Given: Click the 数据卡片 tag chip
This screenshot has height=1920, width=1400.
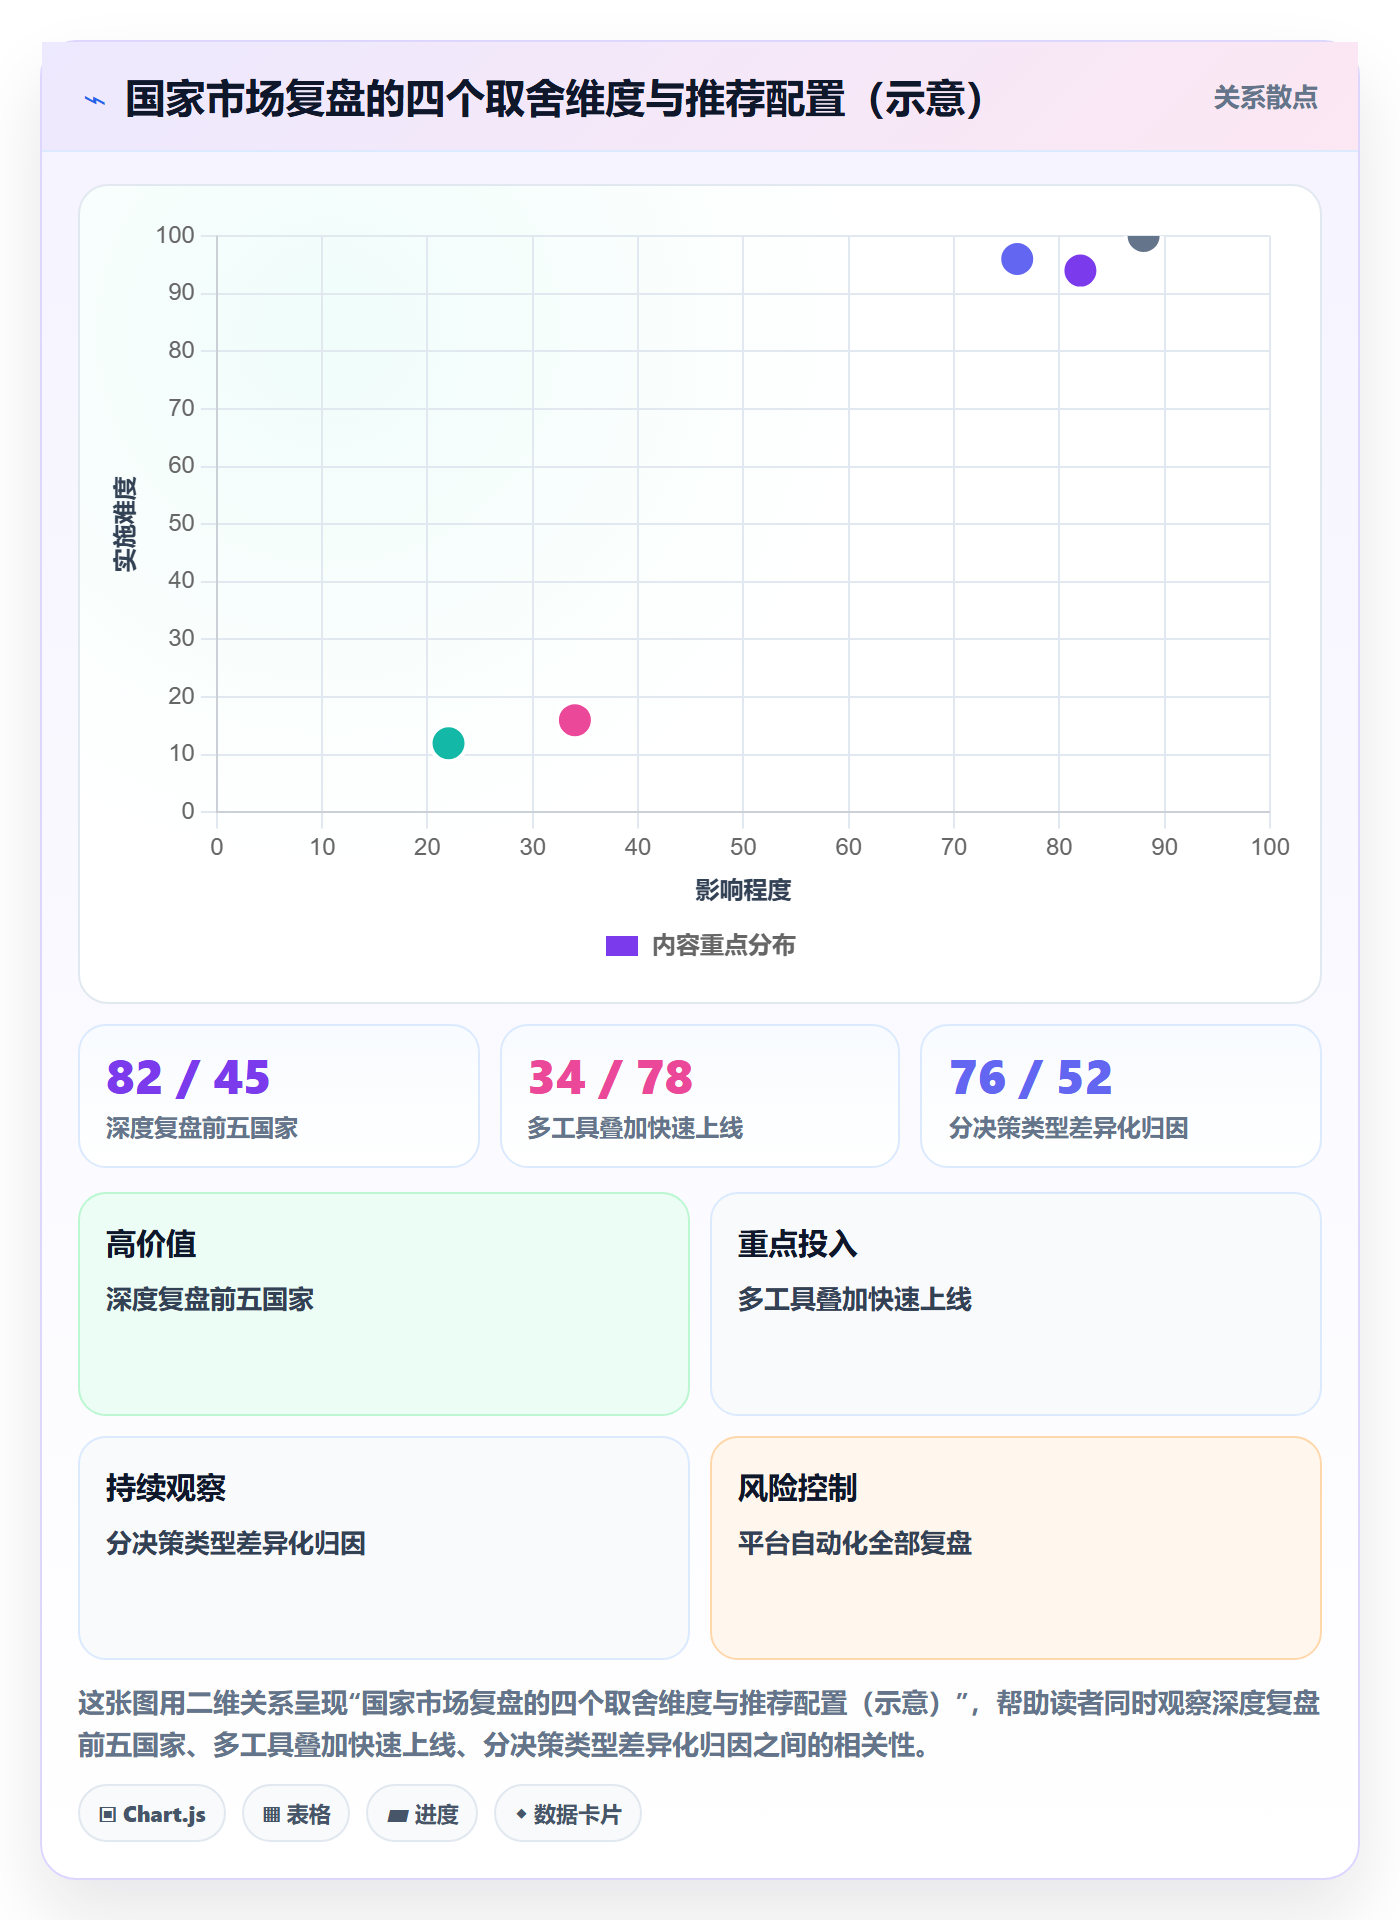Looking at the screenshot, I should [x=568, y=1813].
